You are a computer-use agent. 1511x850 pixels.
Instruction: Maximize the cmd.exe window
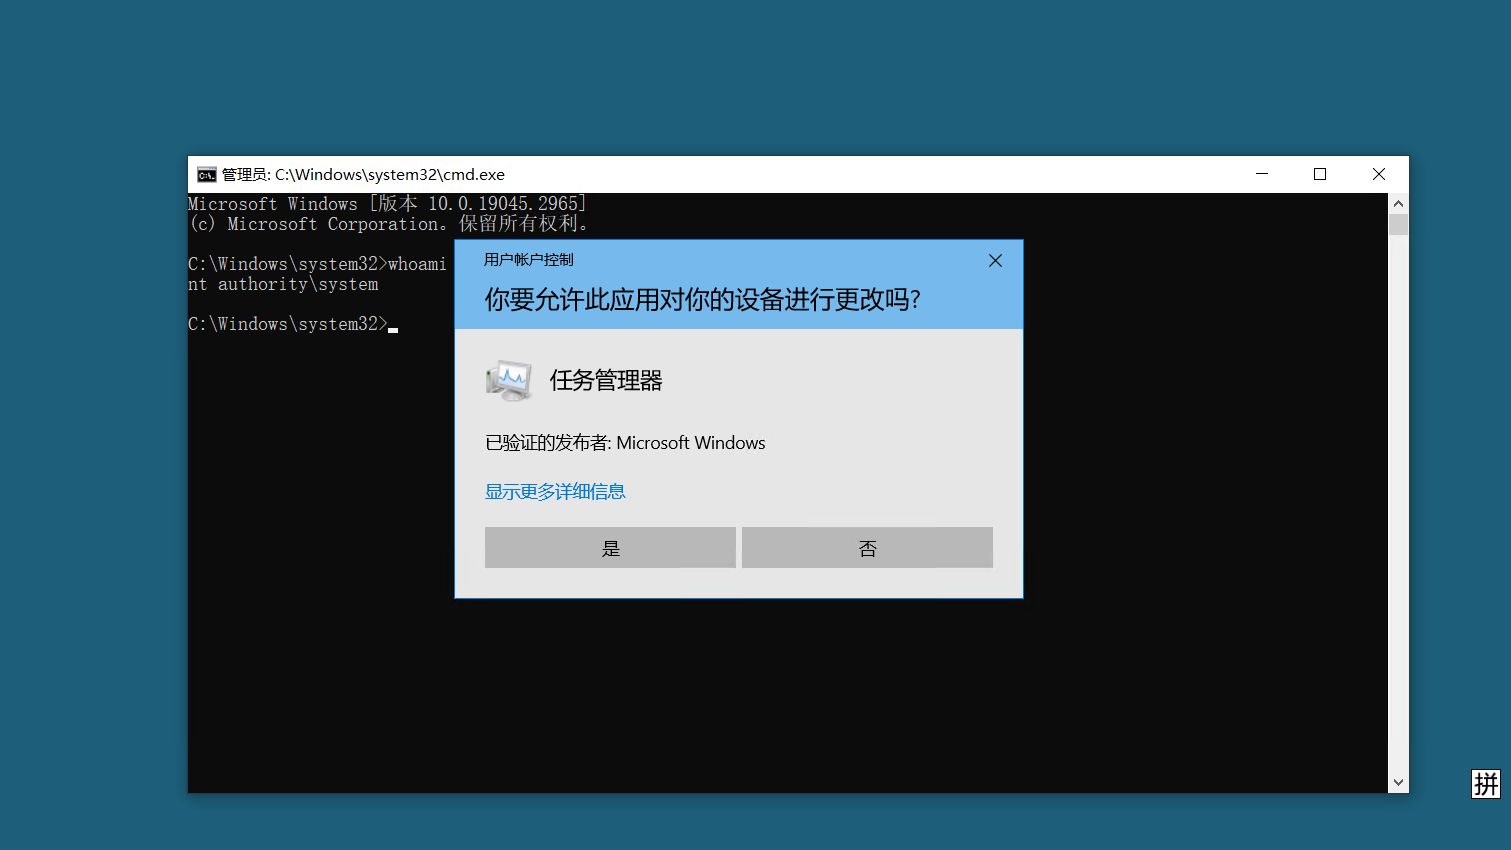(1320, 174)
